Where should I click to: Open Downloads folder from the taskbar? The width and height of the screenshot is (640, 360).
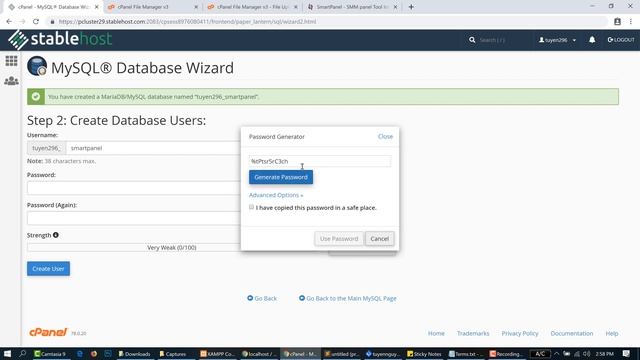pos(134,354)
